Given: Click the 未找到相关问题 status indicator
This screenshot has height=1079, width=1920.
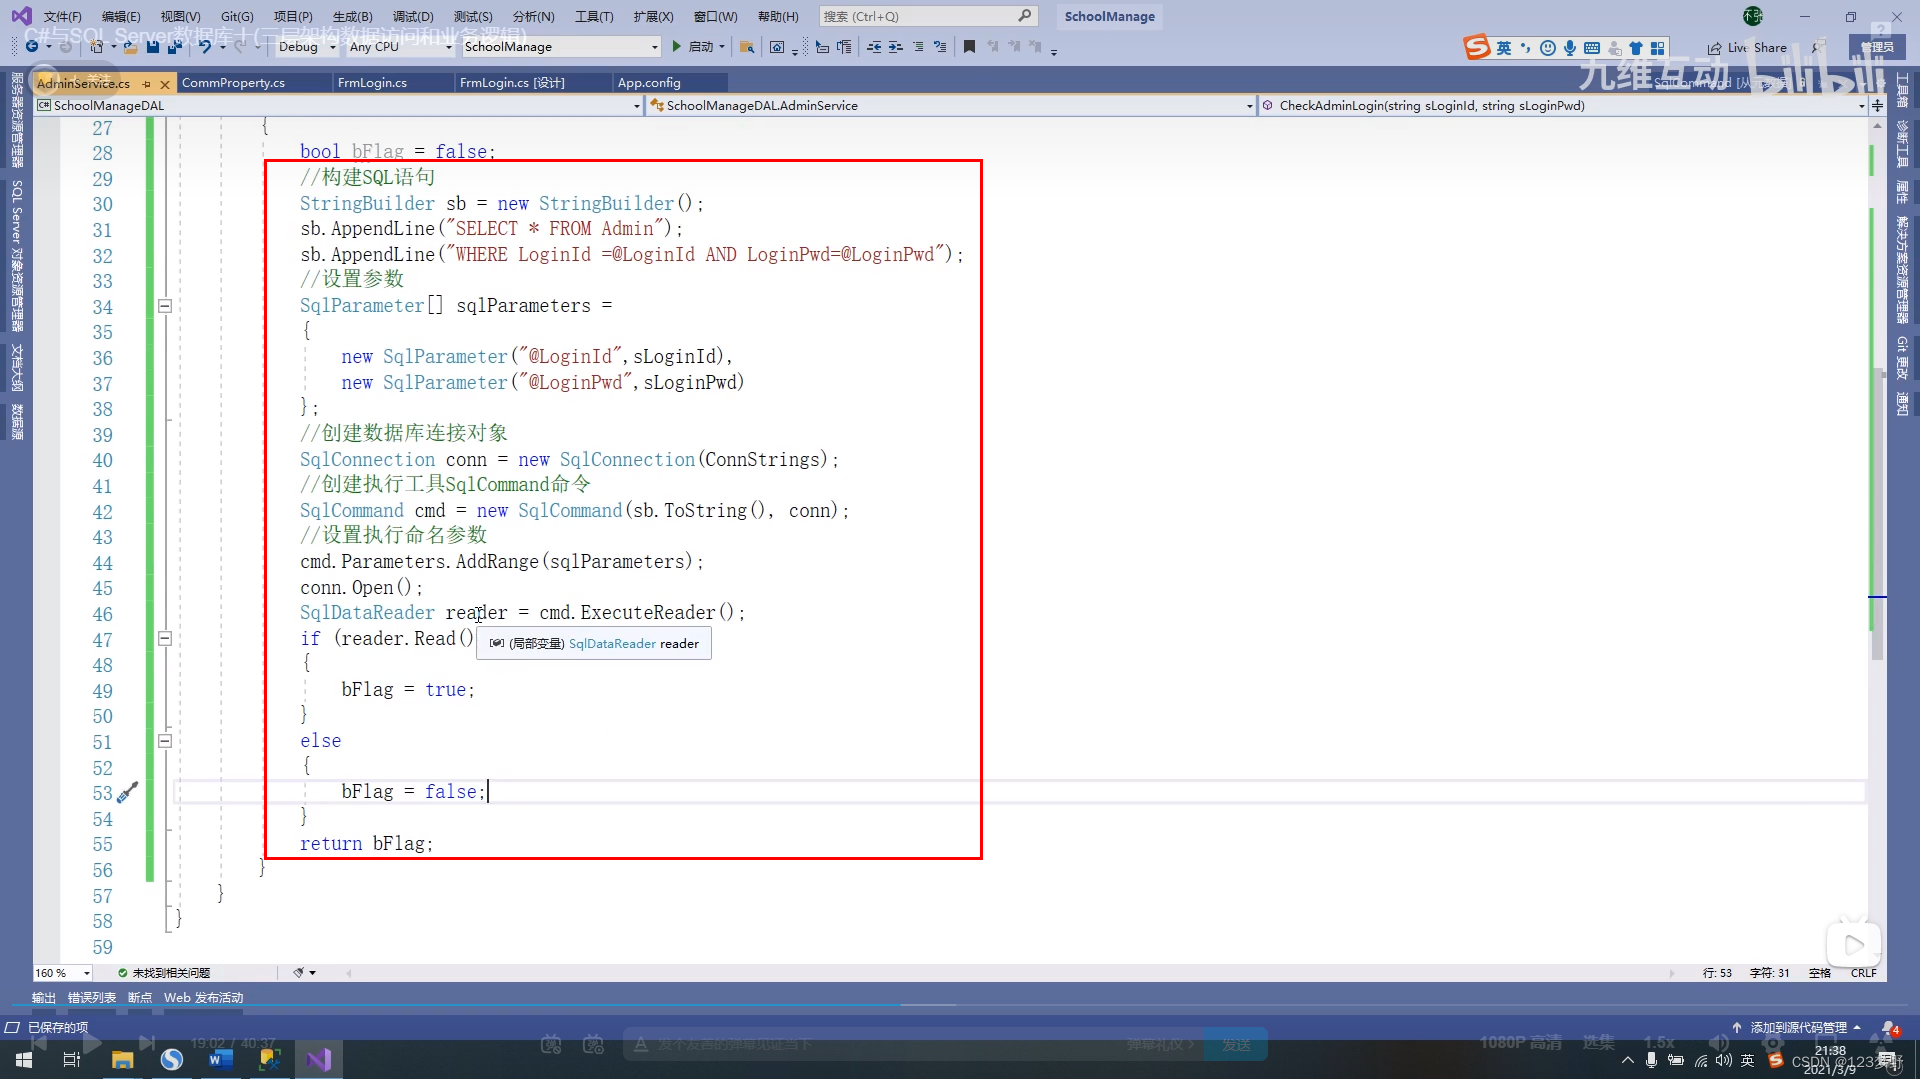Looking at the screenshot, I should 164,973.
